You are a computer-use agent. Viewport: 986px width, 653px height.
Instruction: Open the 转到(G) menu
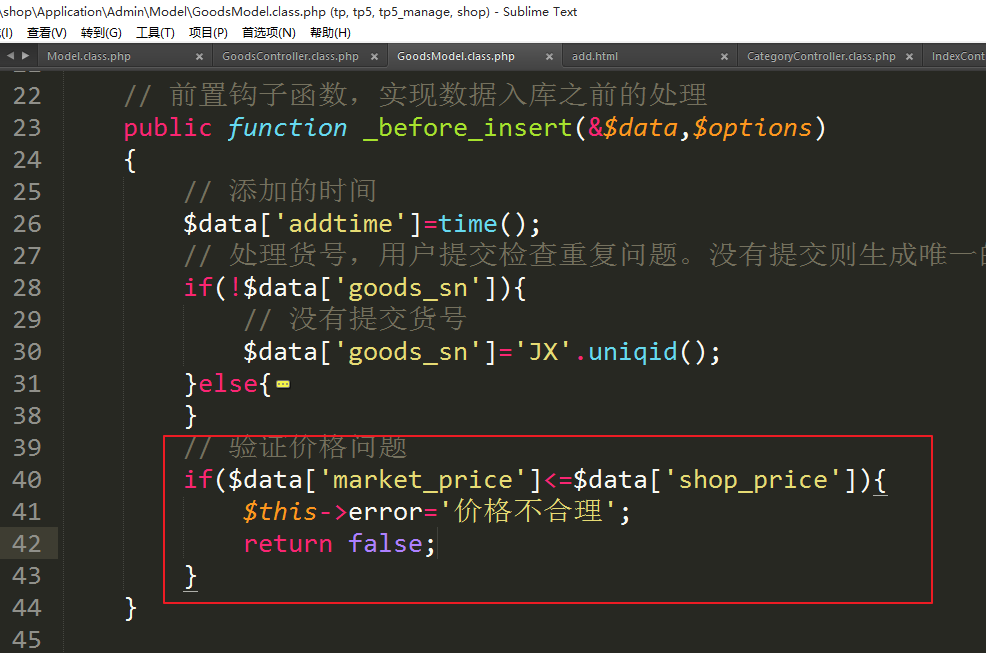[101, 33]
